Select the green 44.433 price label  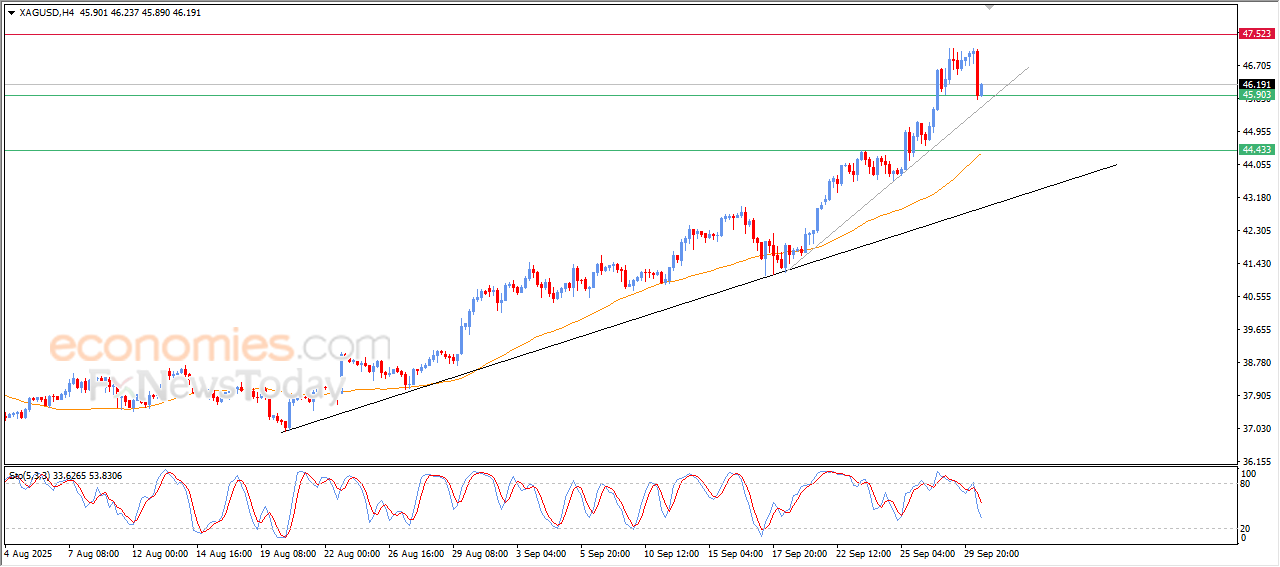coord(1256,149)
